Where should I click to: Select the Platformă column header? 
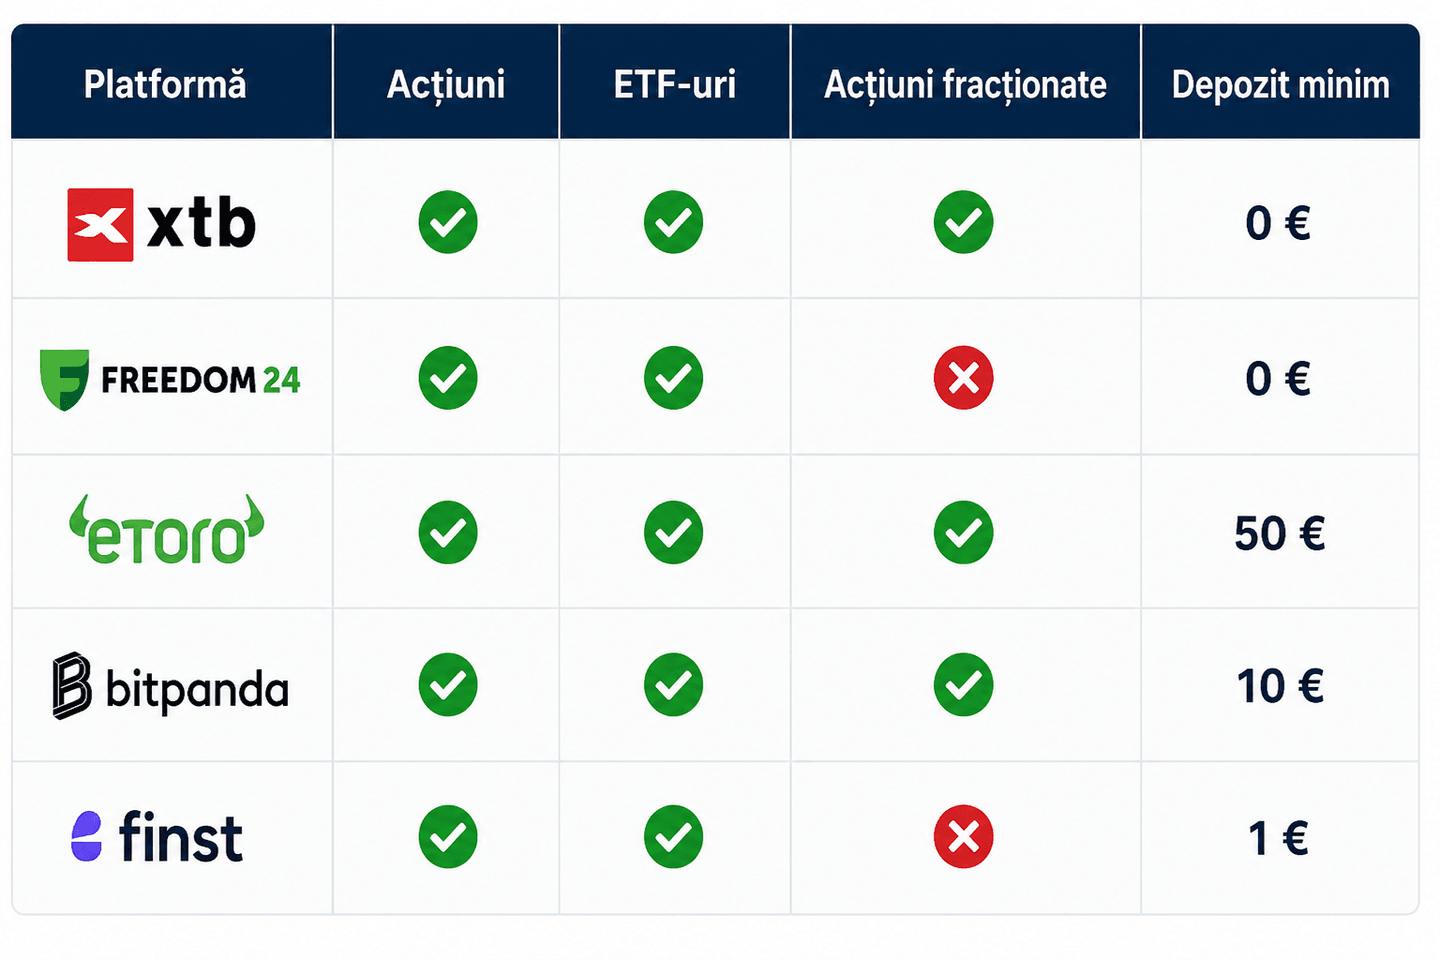point(165,84)
